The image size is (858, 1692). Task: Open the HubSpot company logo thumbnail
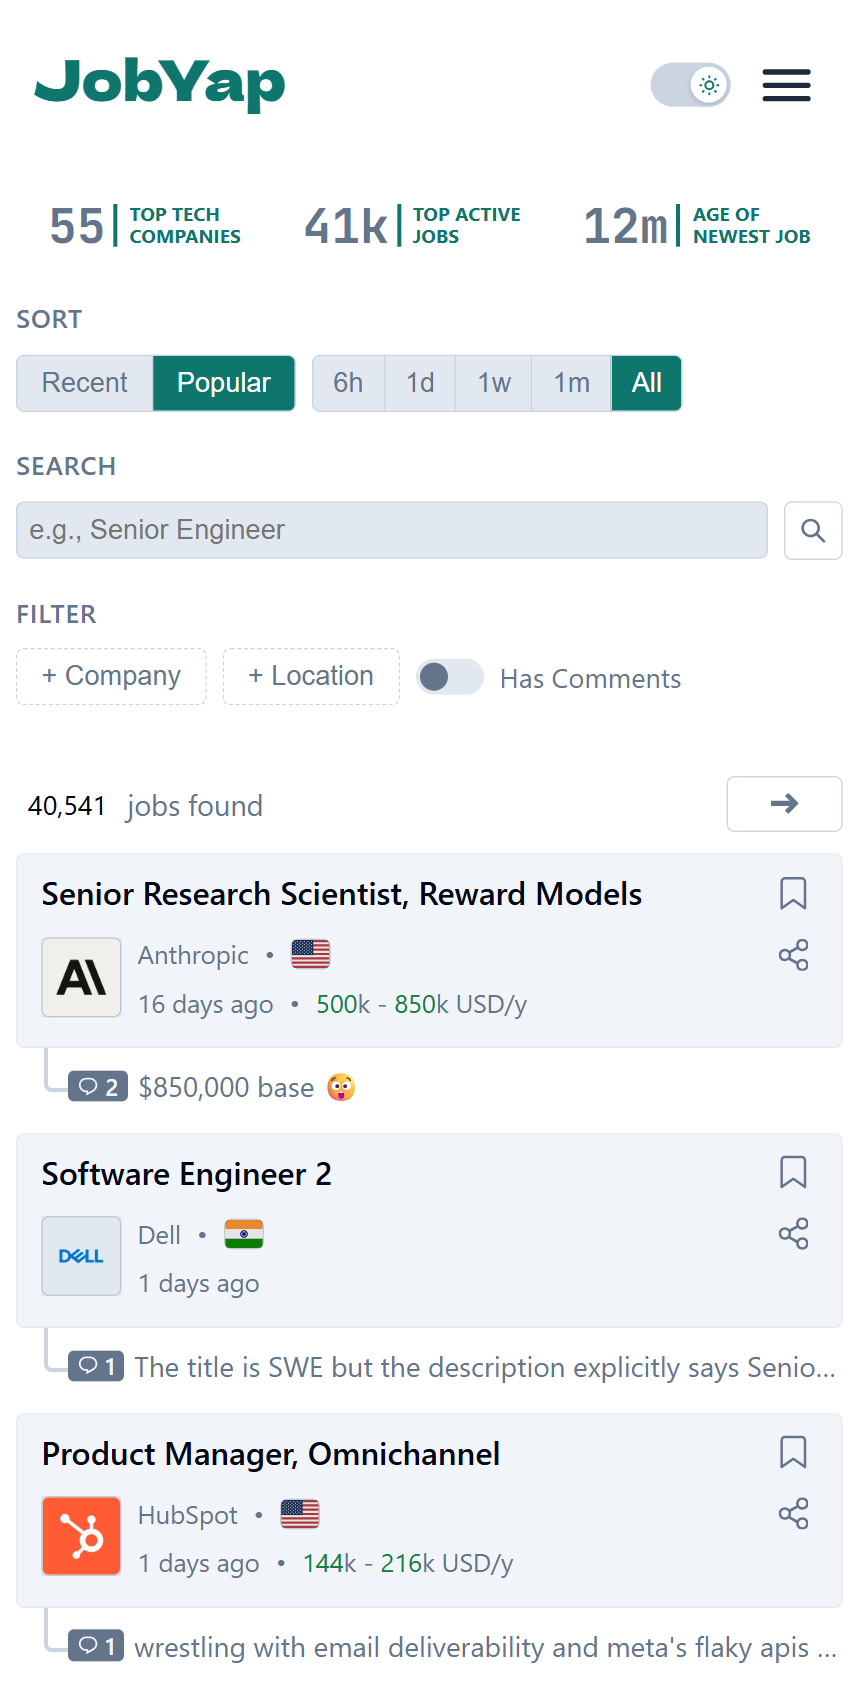[x=81, y=1536]
